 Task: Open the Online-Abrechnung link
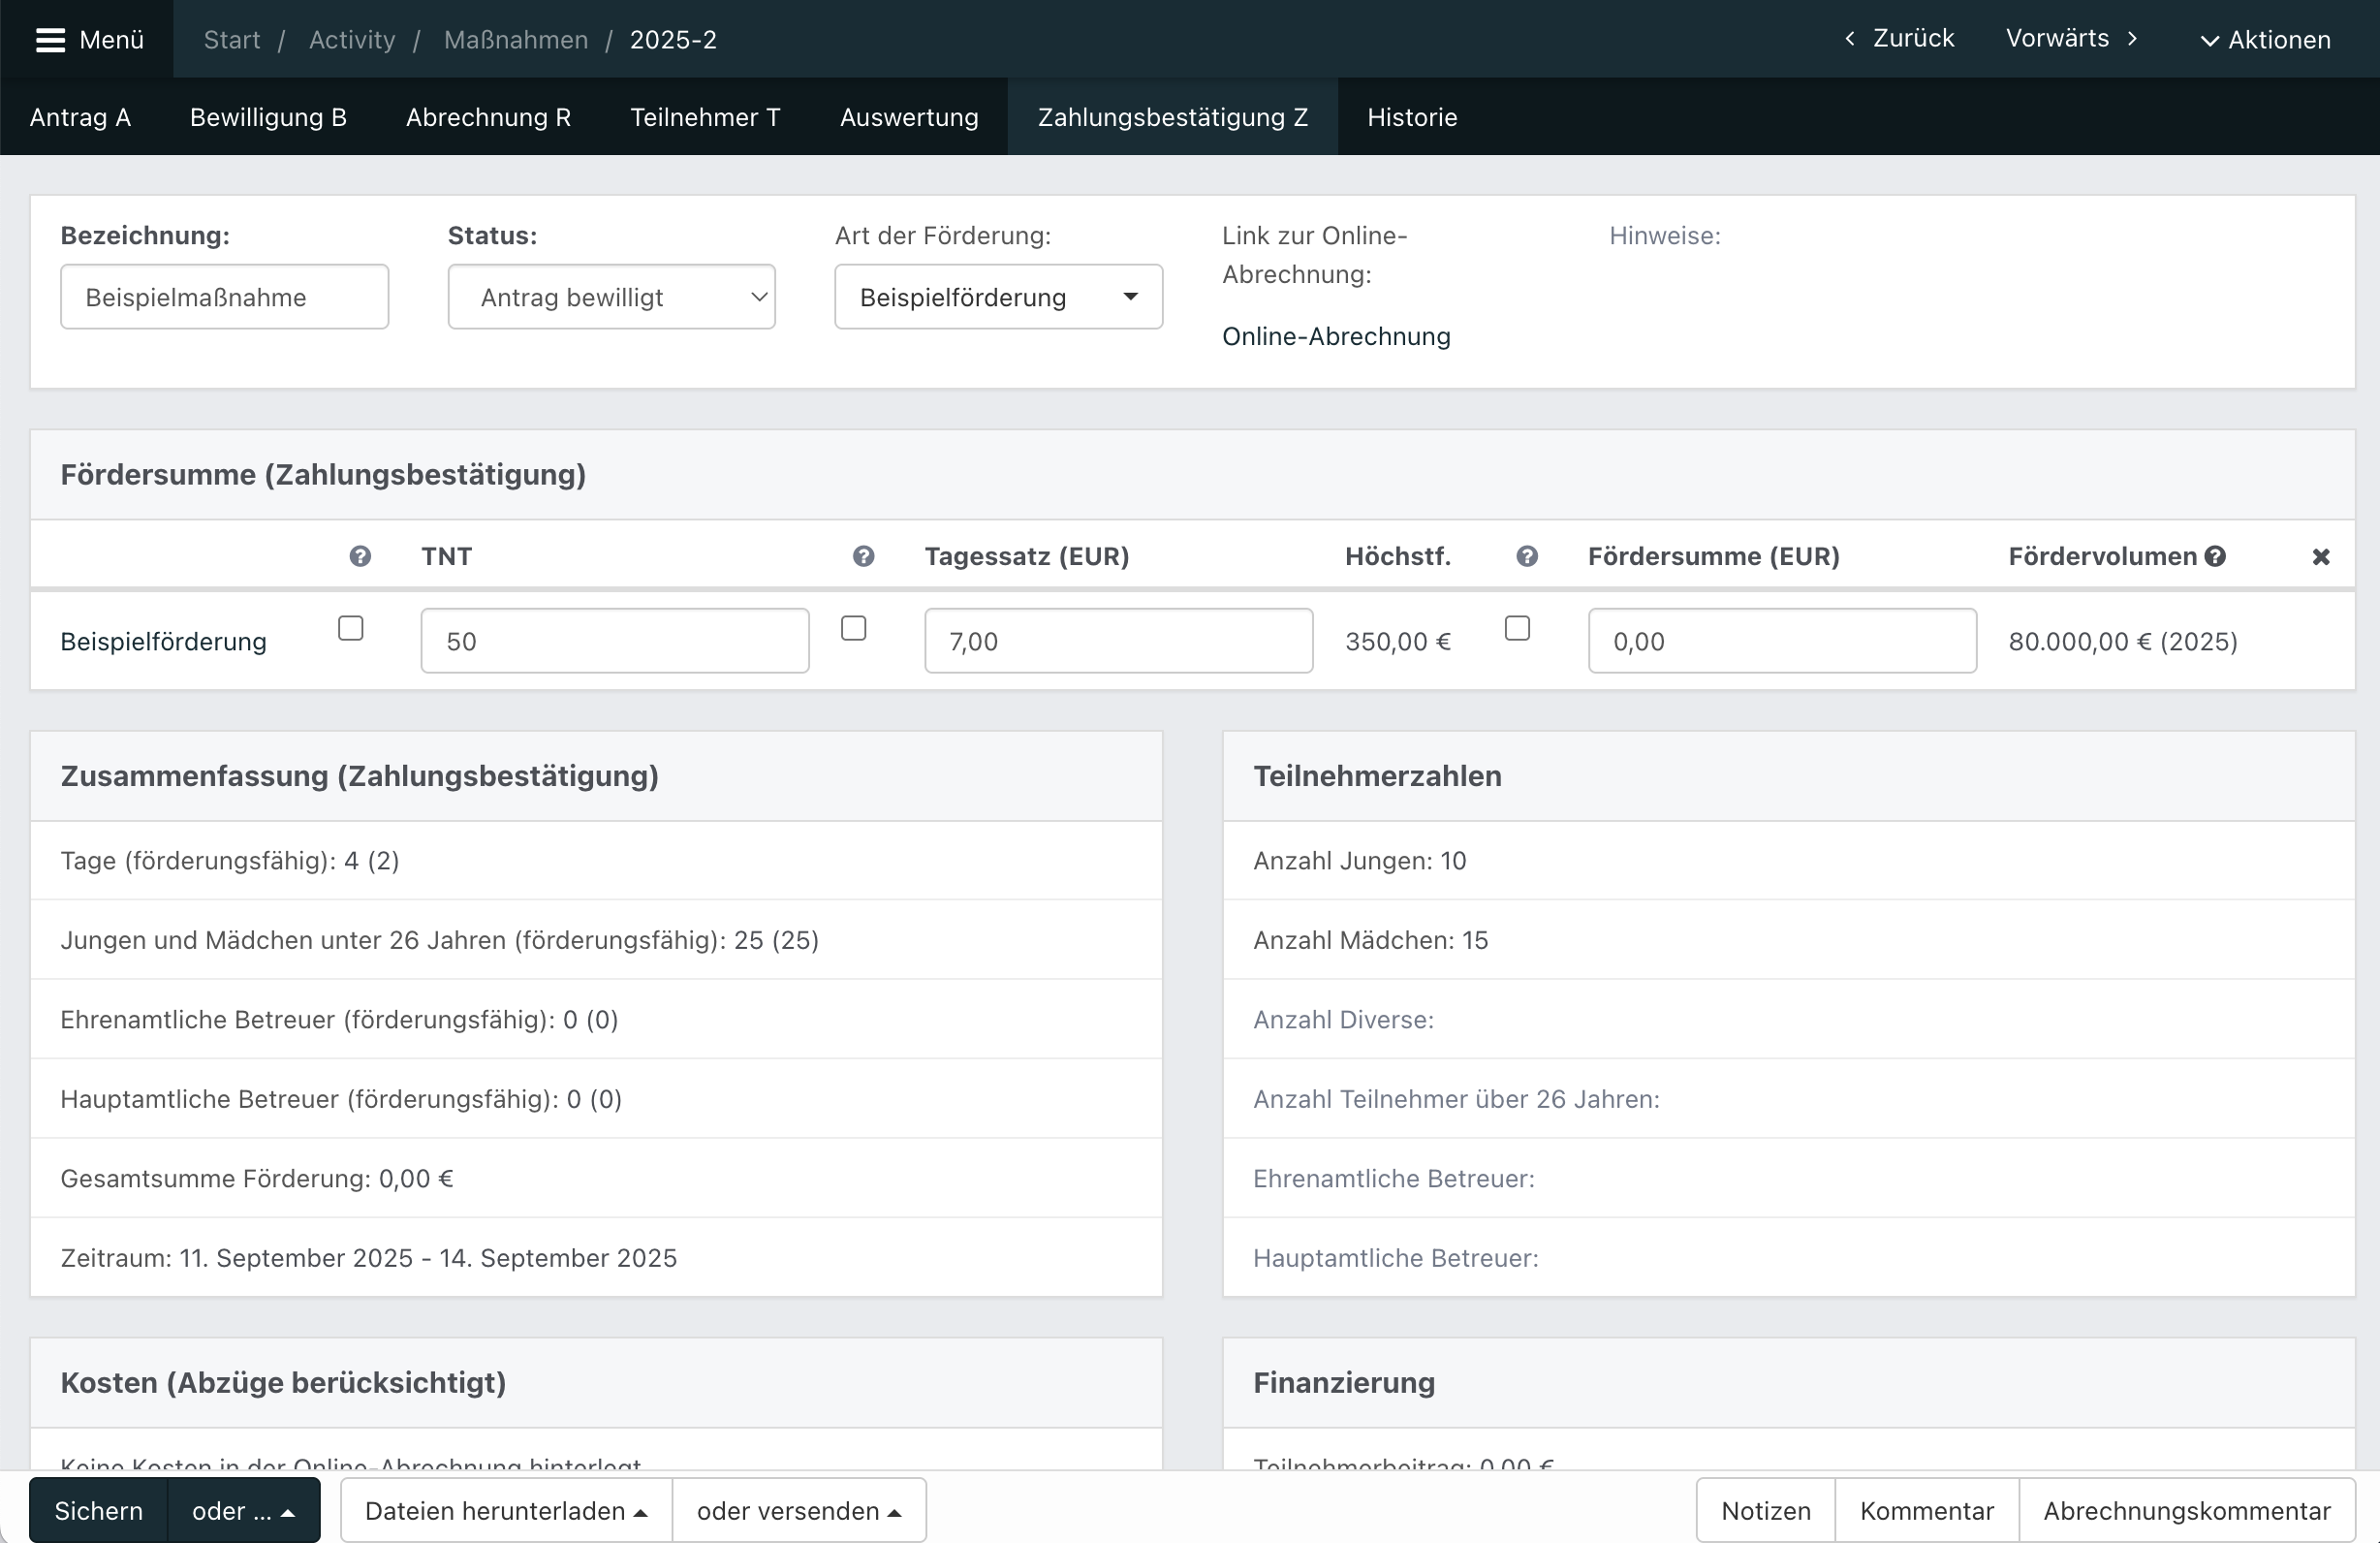tap(1336, 336)
